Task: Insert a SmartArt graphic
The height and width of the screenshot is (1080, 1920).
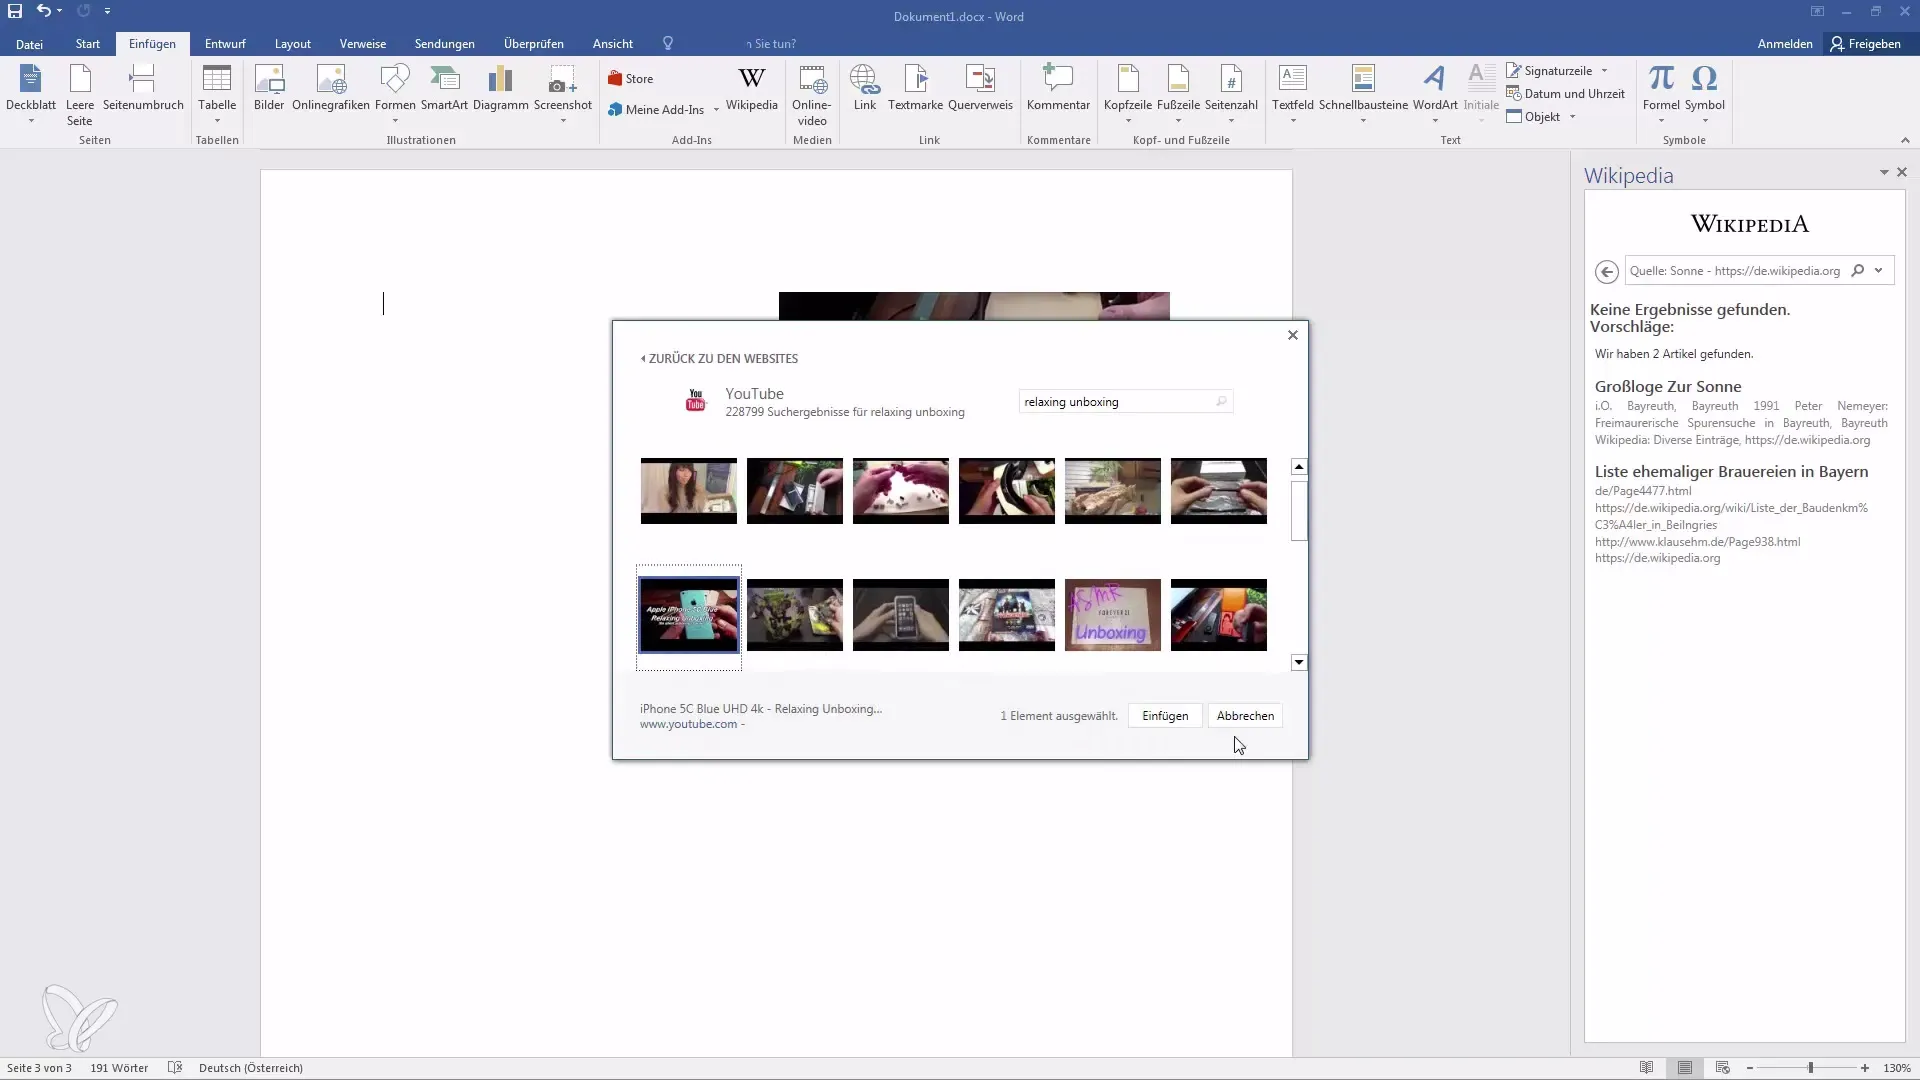Action: point(444,88)
